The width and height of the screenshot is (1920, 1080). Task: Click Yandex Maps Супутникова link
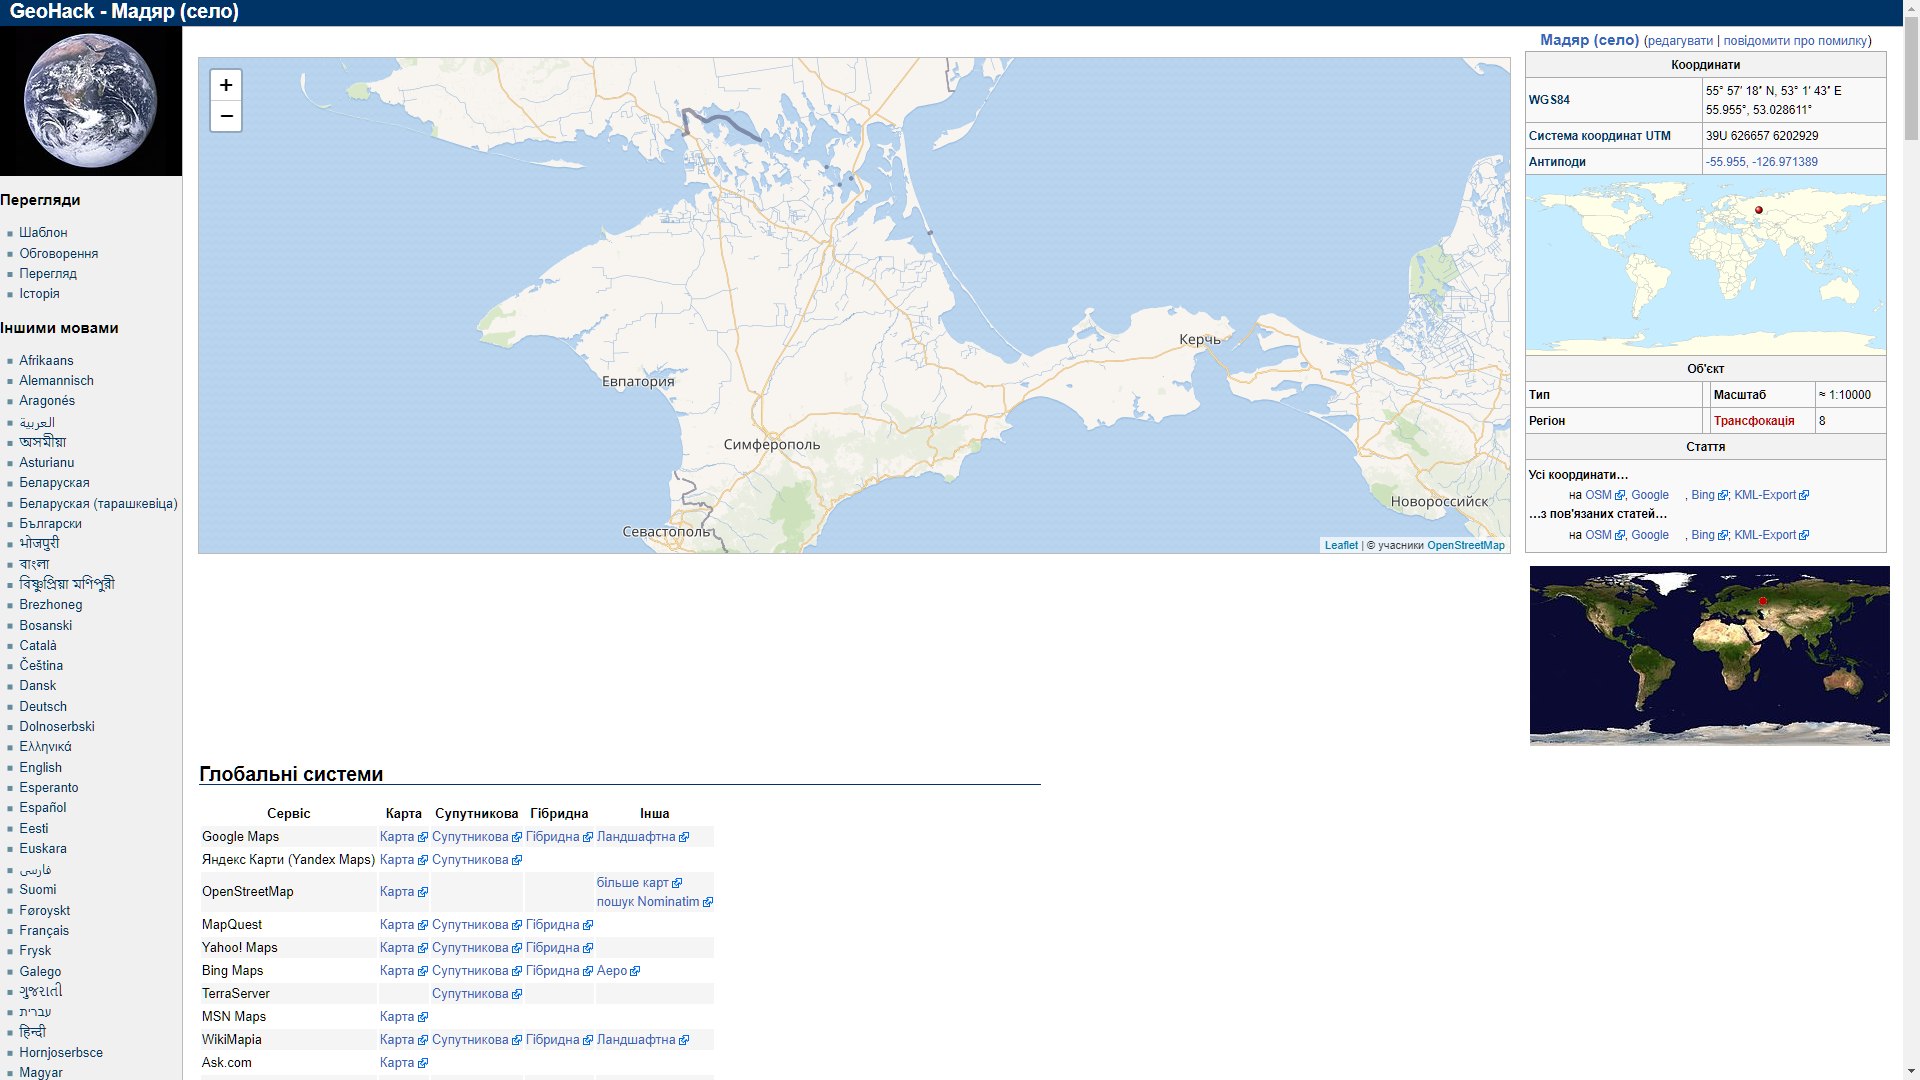point(470,860)
